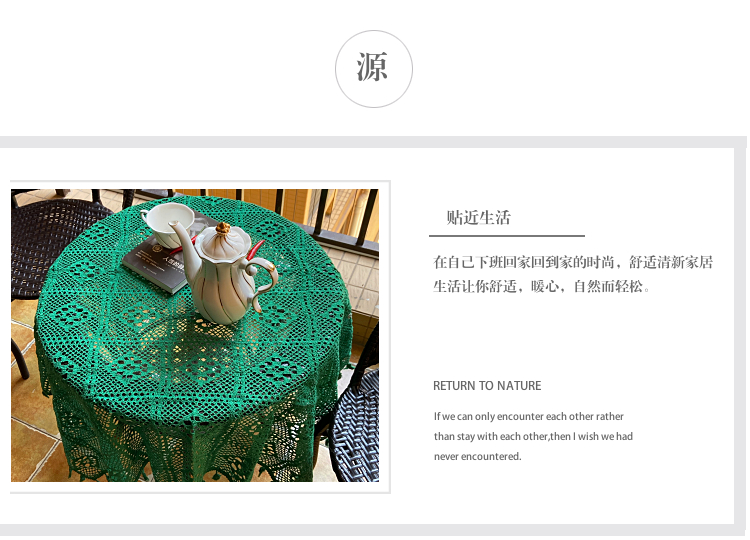Click the line 'than stay with each other'
The height and width of the screenshot is (540, 750).
point(533,436)
